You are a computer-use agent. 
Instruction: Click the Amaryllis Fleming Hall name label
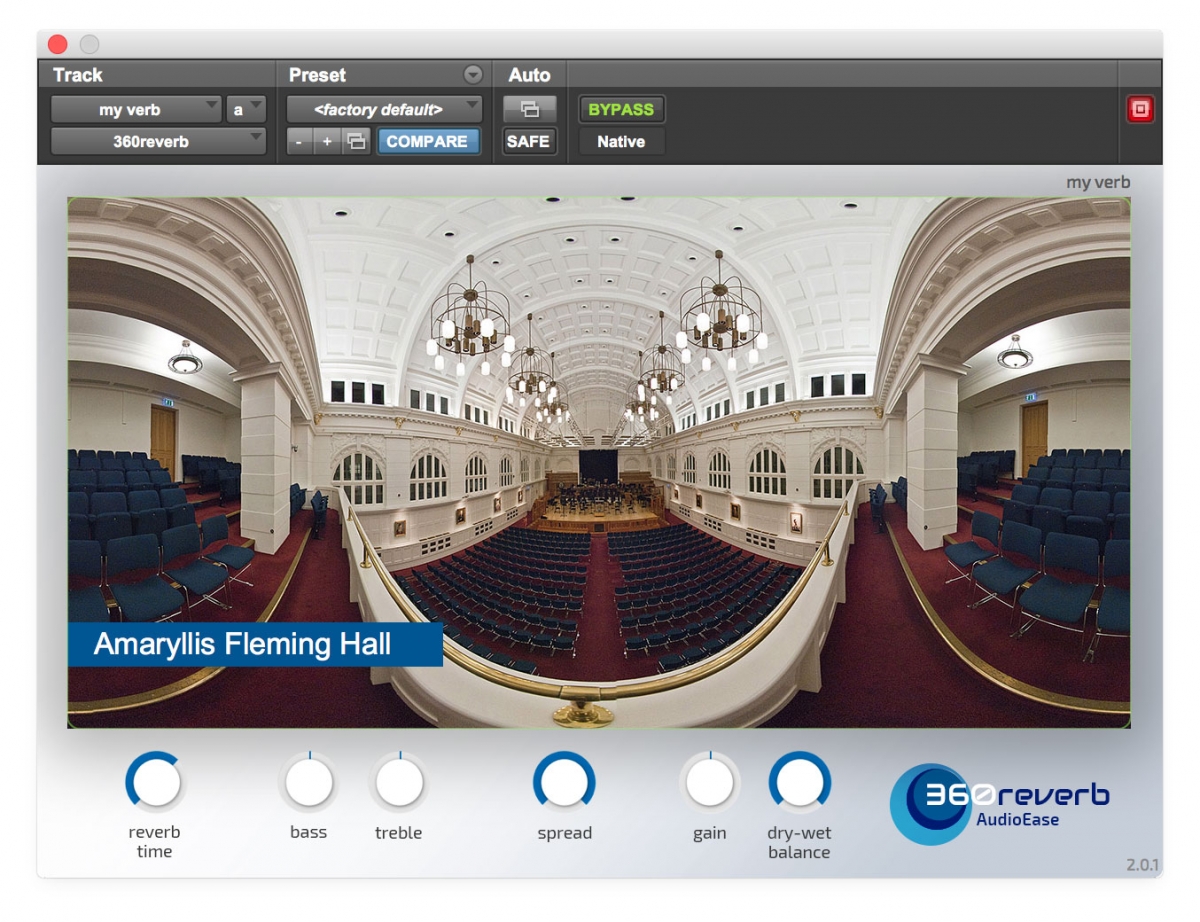(x=255, y=644)
